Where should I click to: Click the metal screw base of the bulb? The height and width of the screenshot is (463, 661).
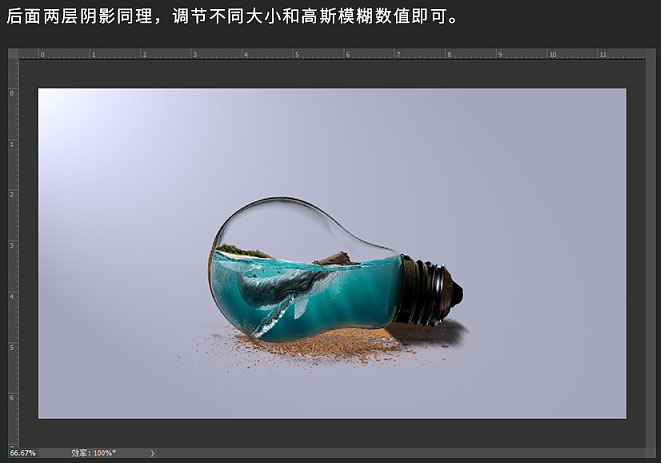coord(430,291)
